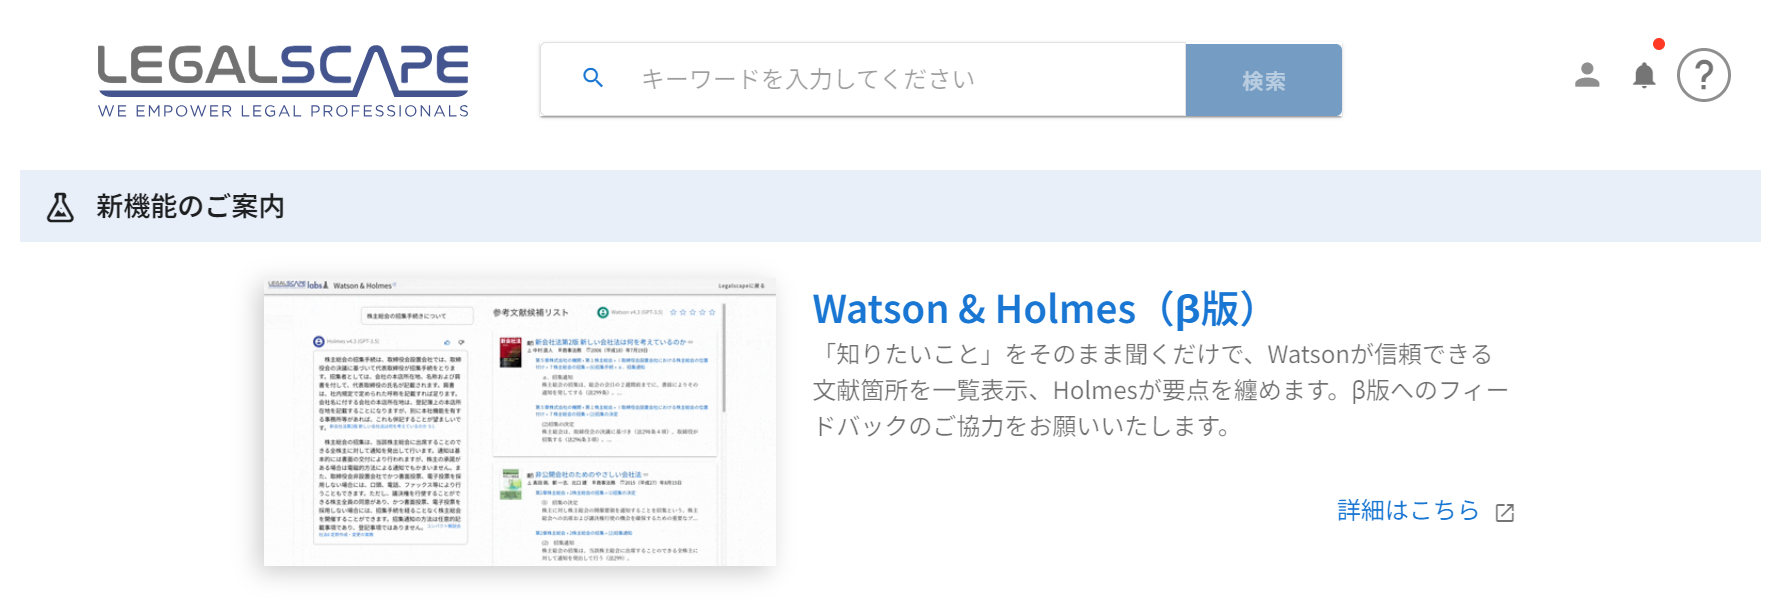Click the 新機能のご案内 heading text

[190, 207]
